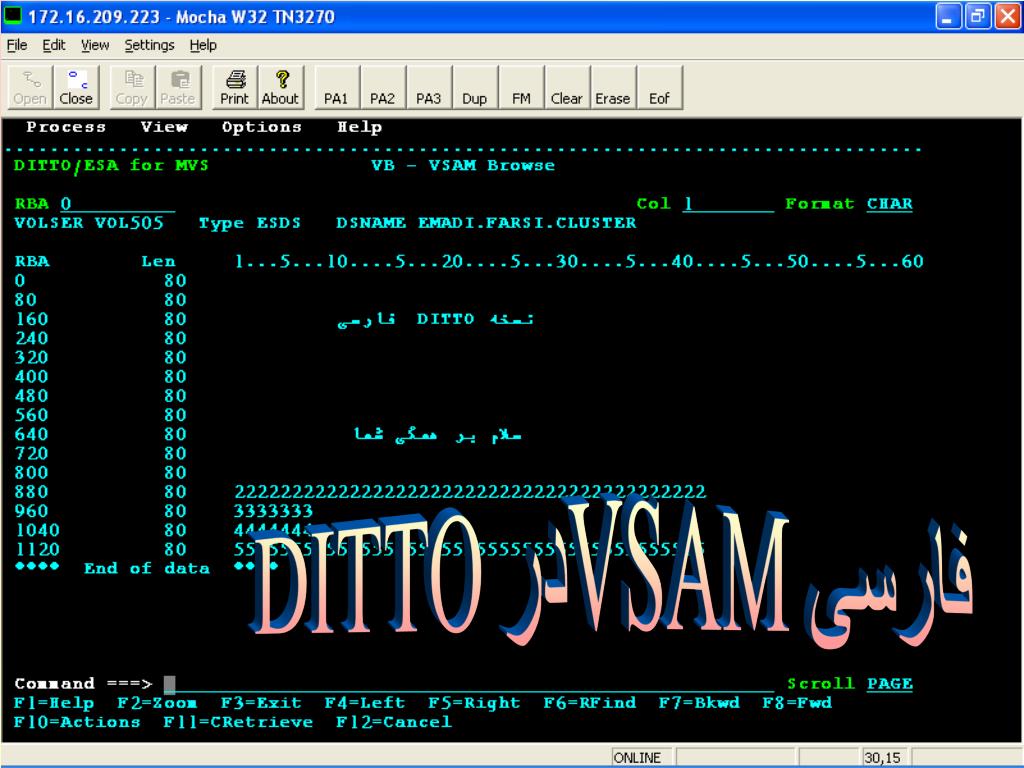
Task: Click F3=Exit function key label
Action: pyautogui.click(x=261, y=703)
